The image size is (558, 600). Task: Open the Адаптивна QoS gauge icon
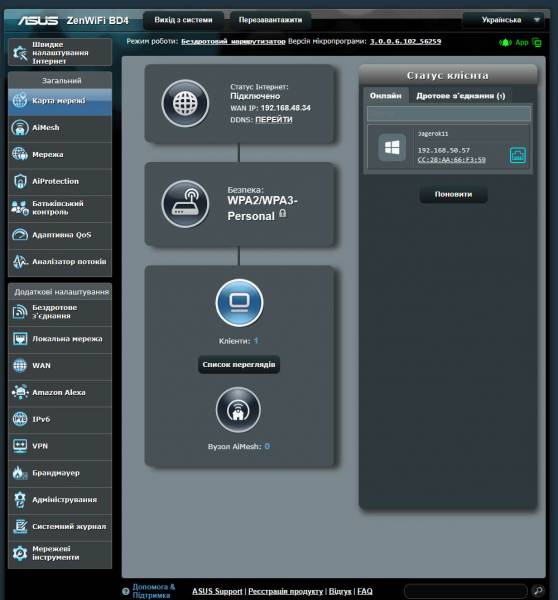(x=20, y=235)
